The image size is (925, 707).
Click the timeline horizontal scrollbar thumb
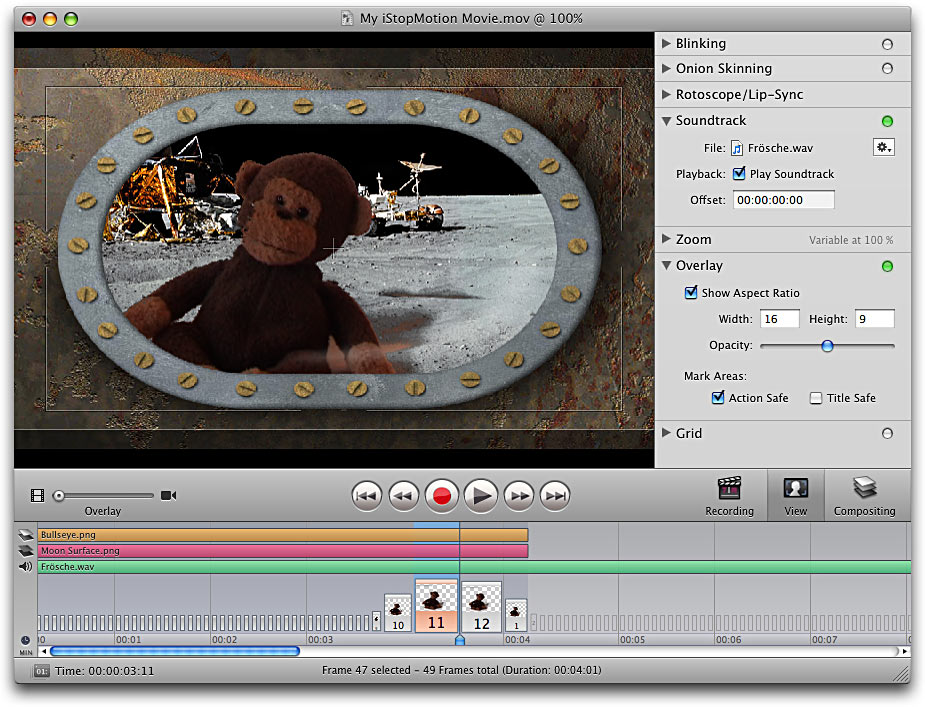(x=175, y=652)
